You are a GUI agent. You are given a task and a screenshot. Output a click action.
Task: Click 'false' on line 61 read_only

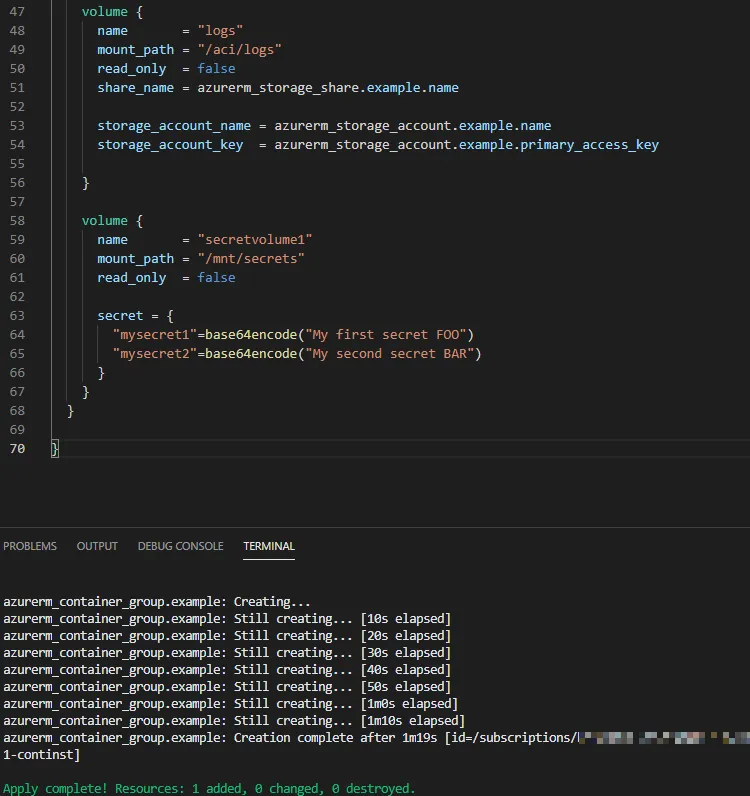click(x=216, y=278)
